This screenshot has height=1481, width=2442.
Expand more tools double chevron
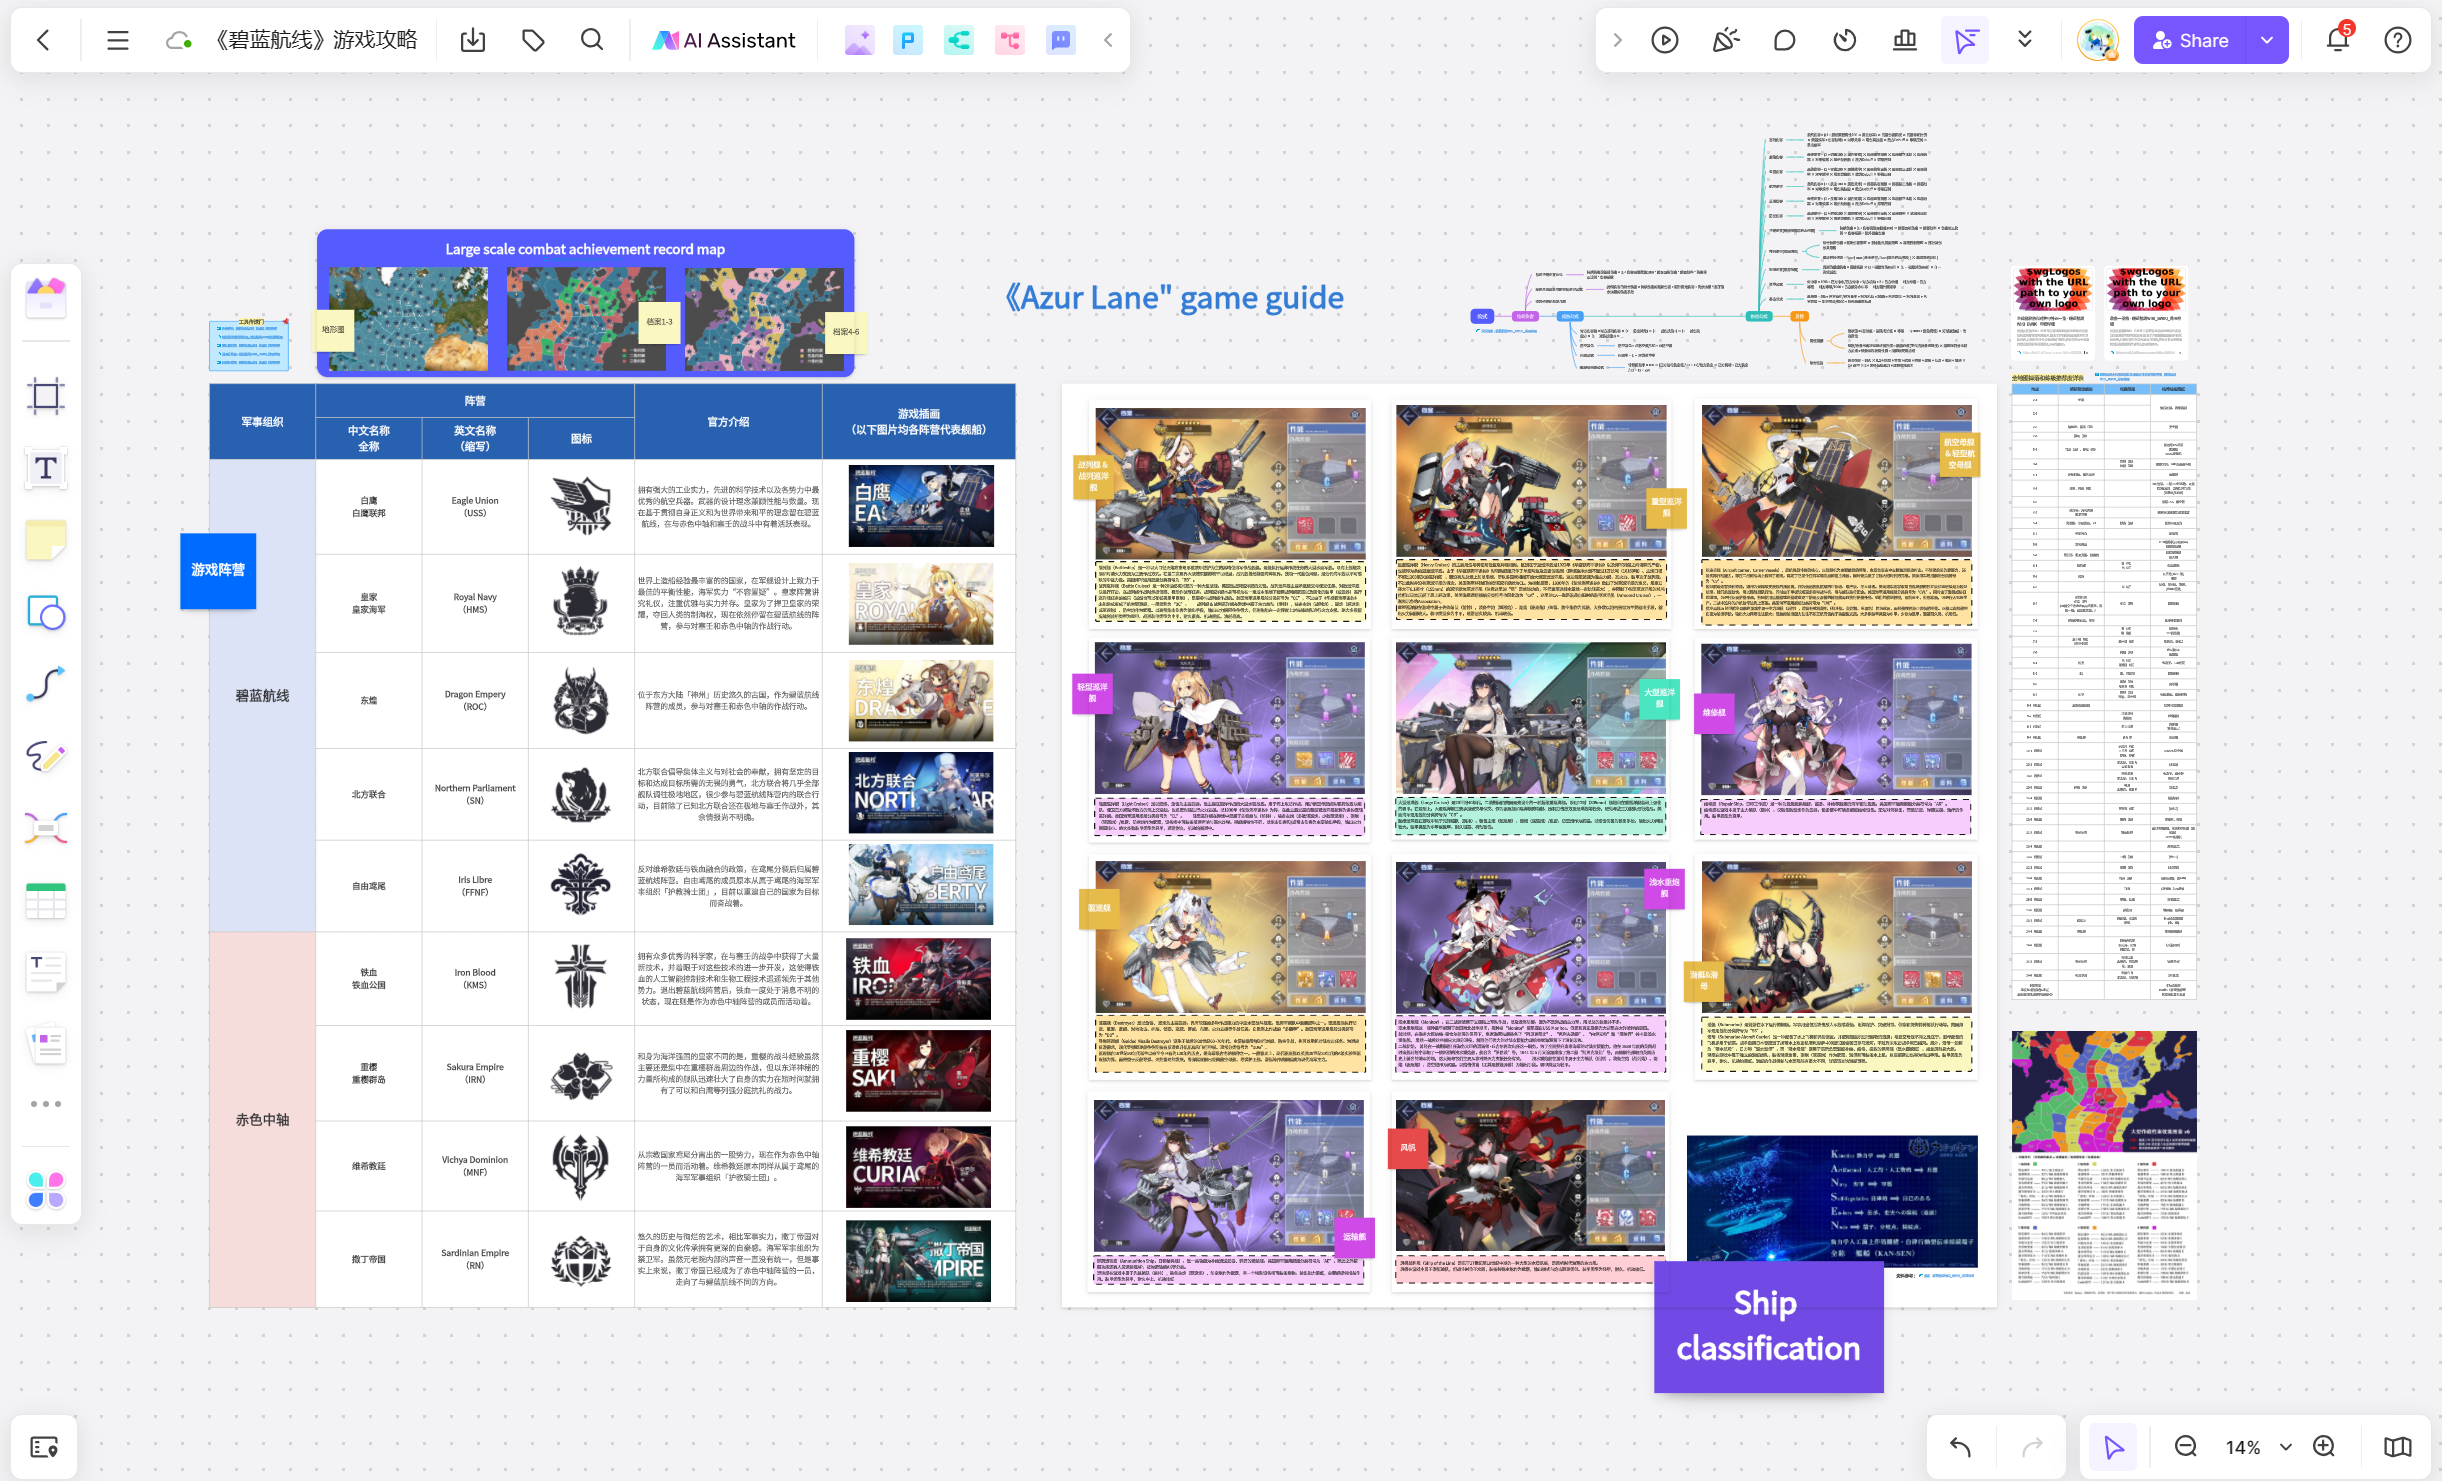pyautogui.click(x=2025, y=40)
